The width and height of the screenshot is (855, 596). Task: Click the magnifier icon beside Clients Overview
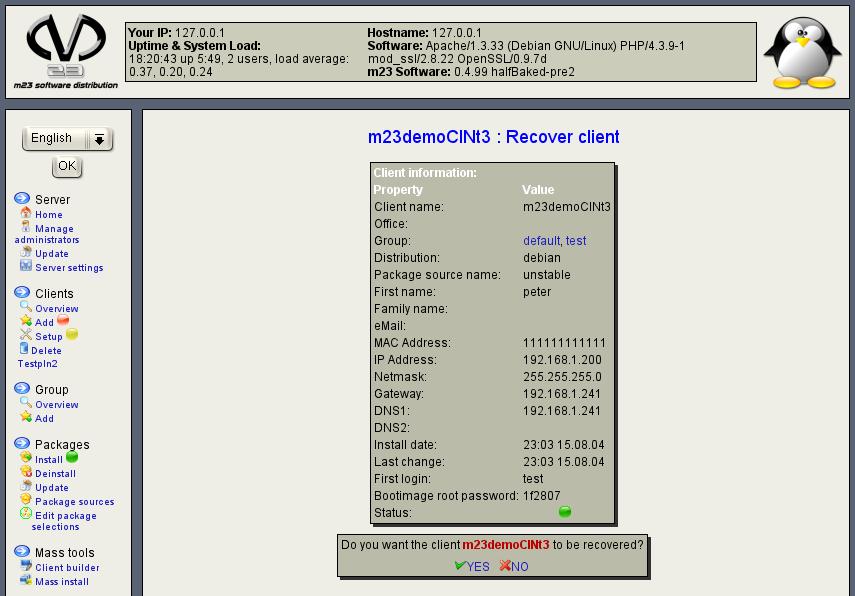tap(26, 307)
